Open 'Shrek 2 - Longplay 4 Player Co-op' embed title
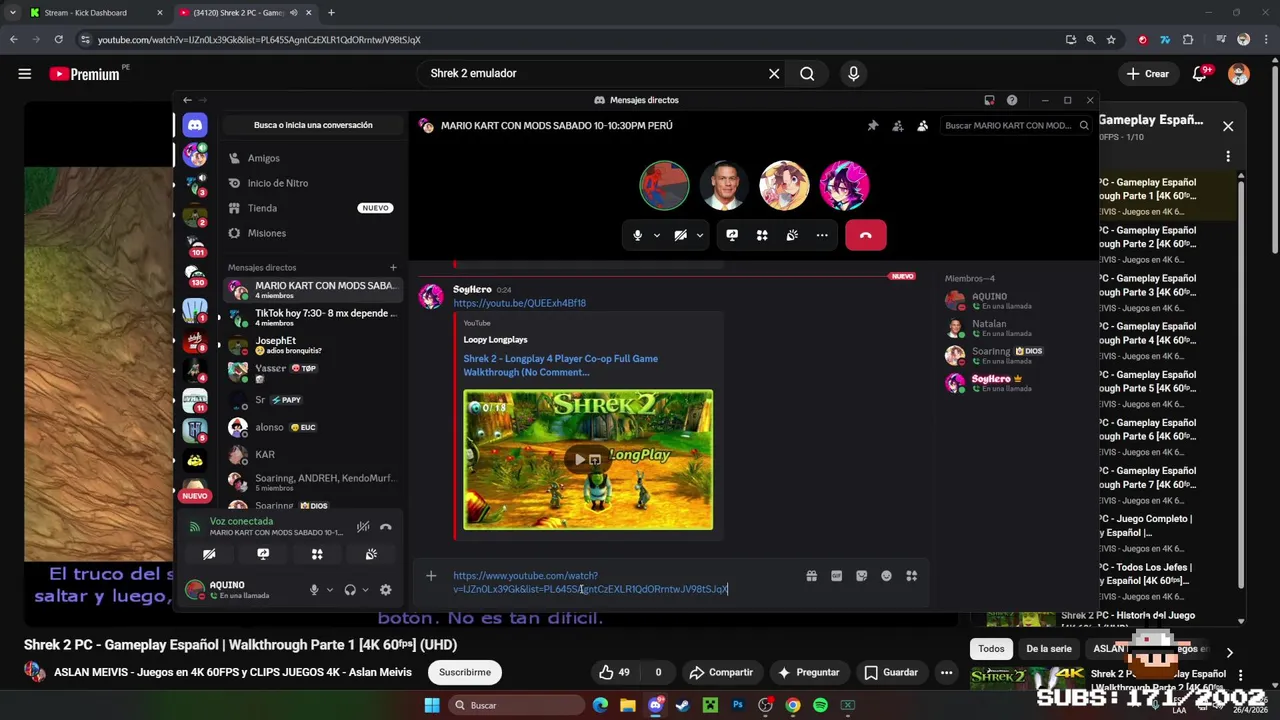The height and width of the screenshot is (720, 1280). (x=560, y=365)
